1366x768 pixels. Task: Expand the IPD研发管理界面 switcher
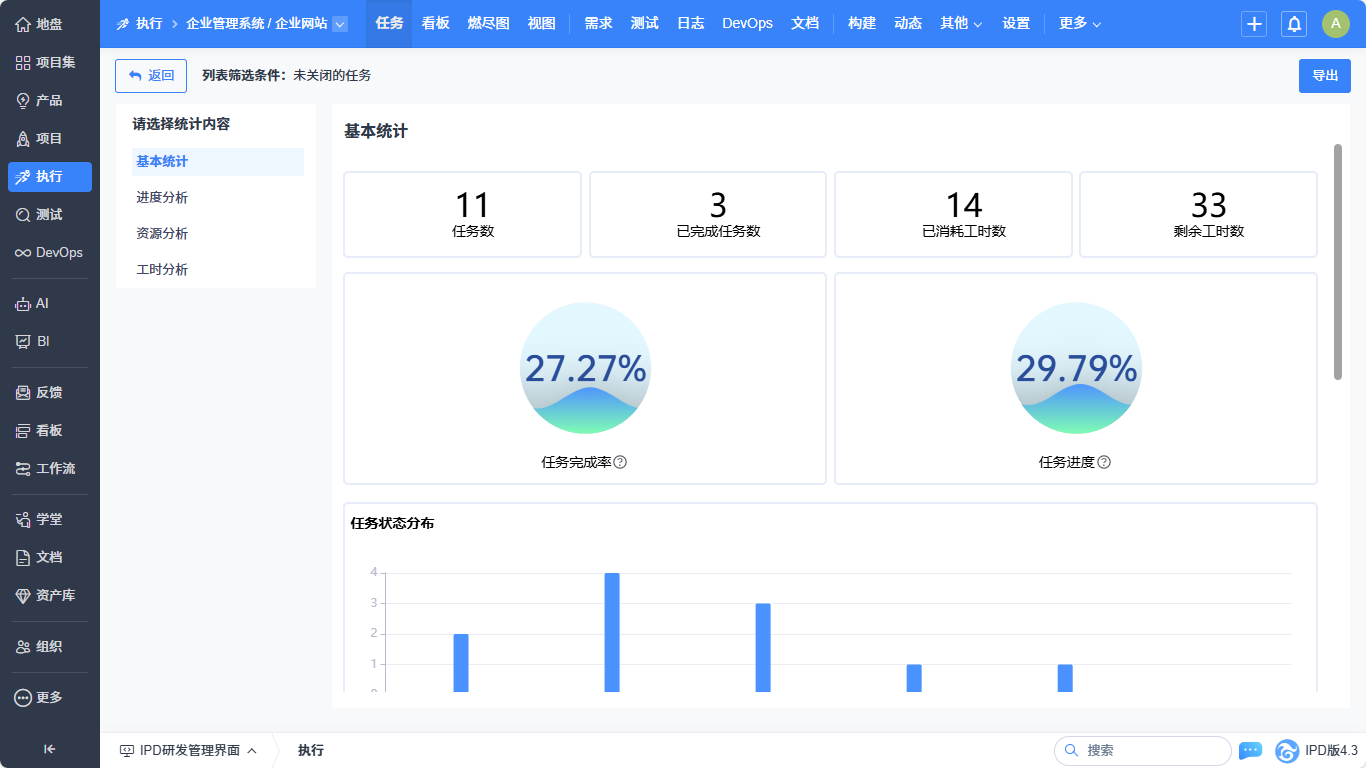pos(189,750)
